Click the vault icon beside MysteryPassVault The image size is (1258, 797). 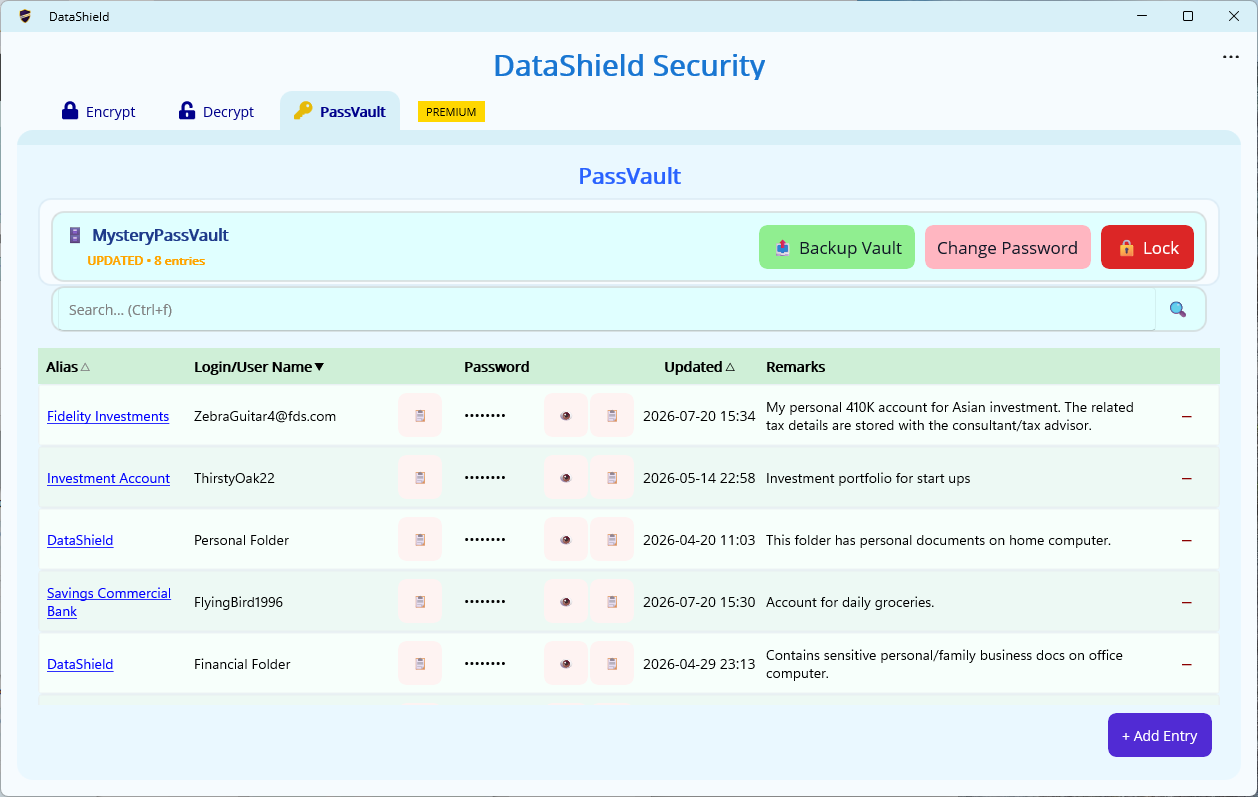pyautogui.click(x=75, y=235)
